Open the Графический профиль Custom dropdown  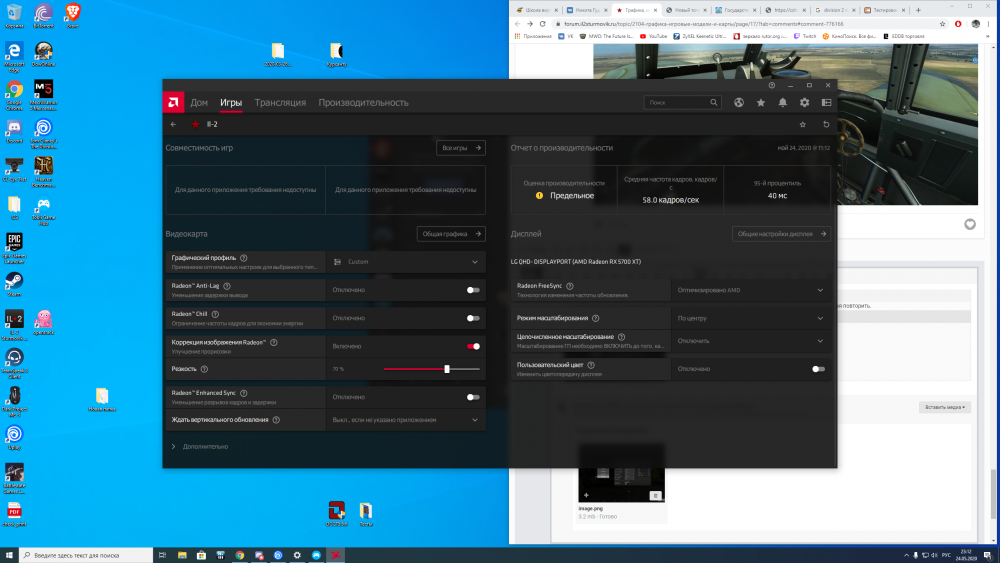406,262
